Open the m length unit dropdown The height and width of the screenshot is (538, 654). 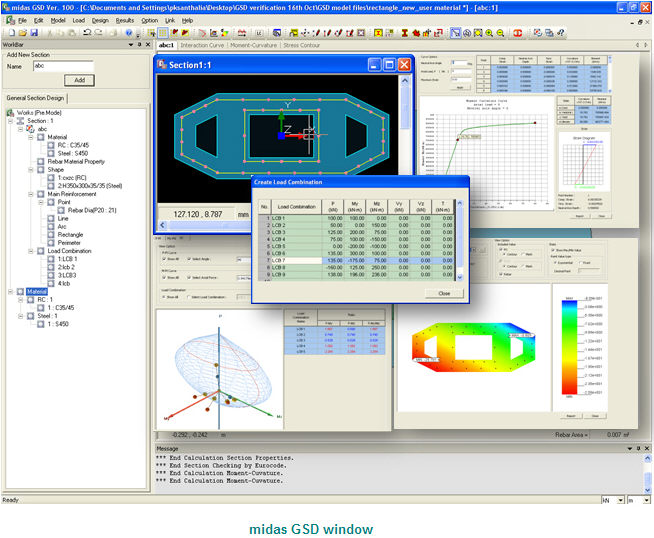(646, 500)
